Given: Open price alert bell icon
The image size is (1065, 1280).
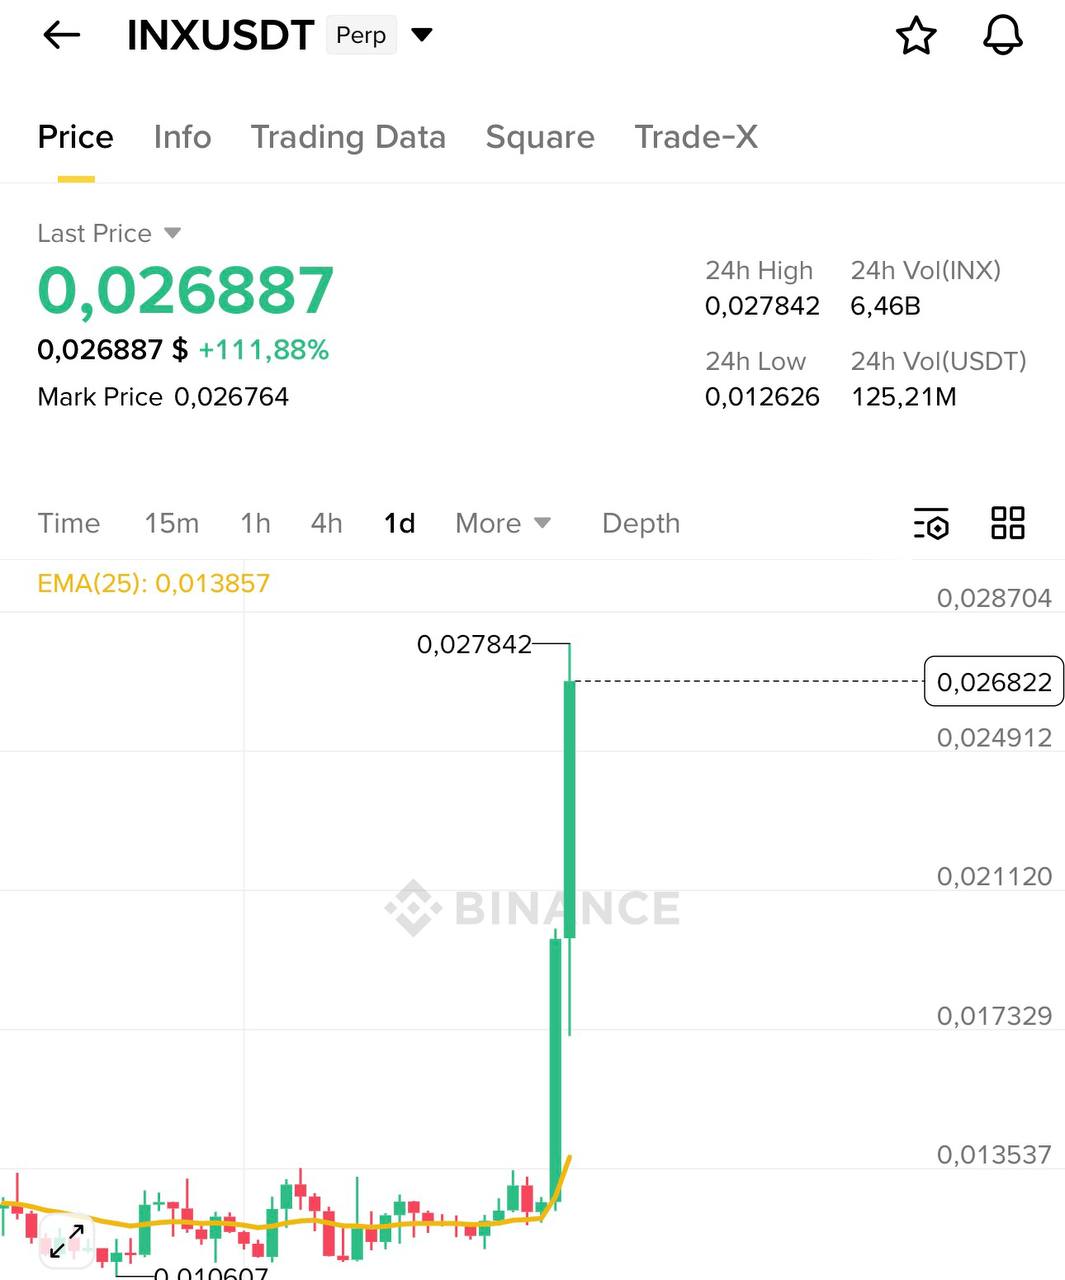Looking at the screenshot, I should pos(1002,36).
